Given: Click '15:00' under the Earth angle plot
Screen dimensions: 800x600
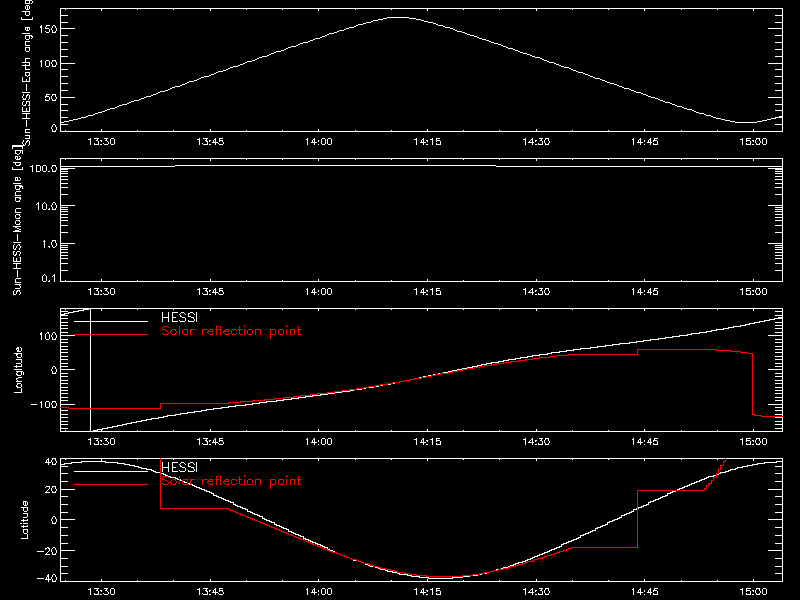Looking at the screenshot, I should (x=753, y=142).
